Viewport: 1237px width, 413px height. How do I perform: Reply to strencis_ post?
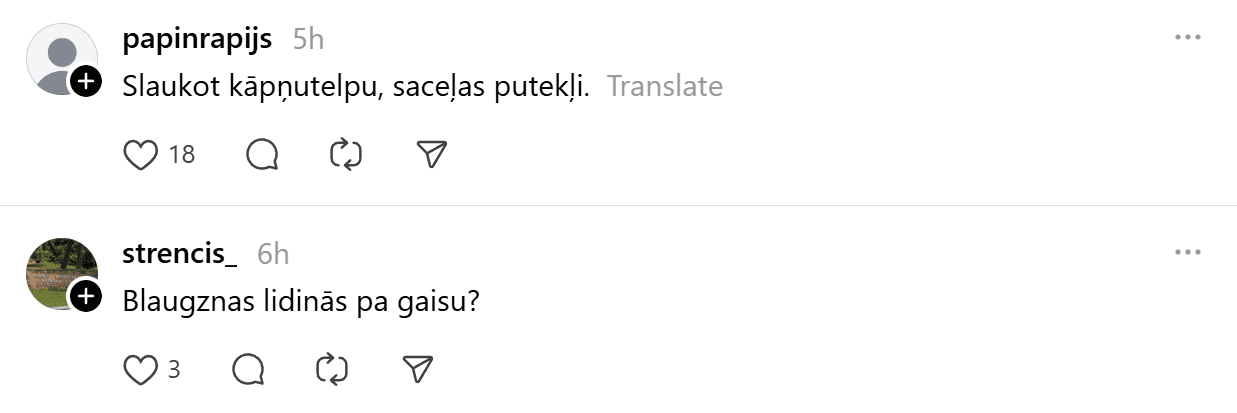[248, 369]
